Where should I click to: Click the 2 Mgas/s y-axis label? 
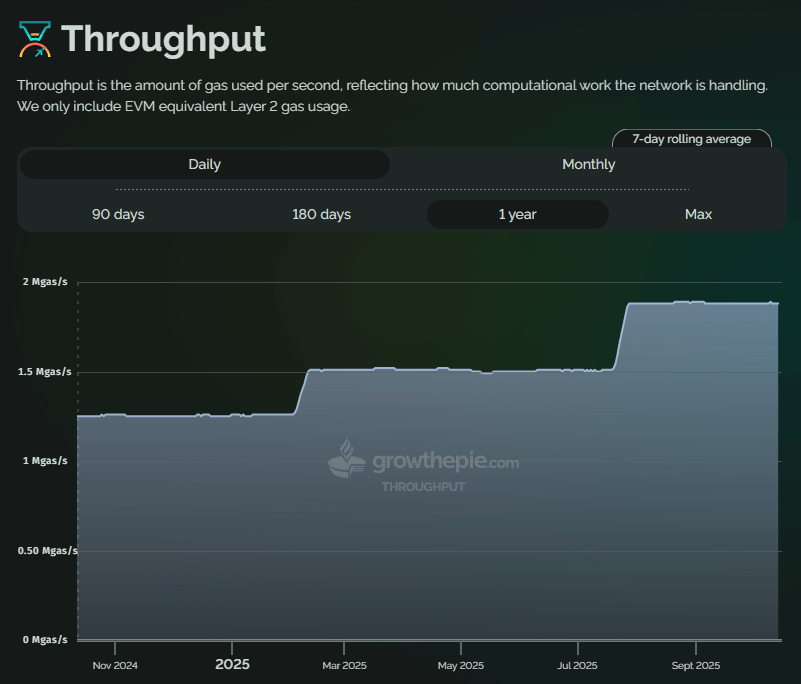pyautogui.click(x=44, y=281)
